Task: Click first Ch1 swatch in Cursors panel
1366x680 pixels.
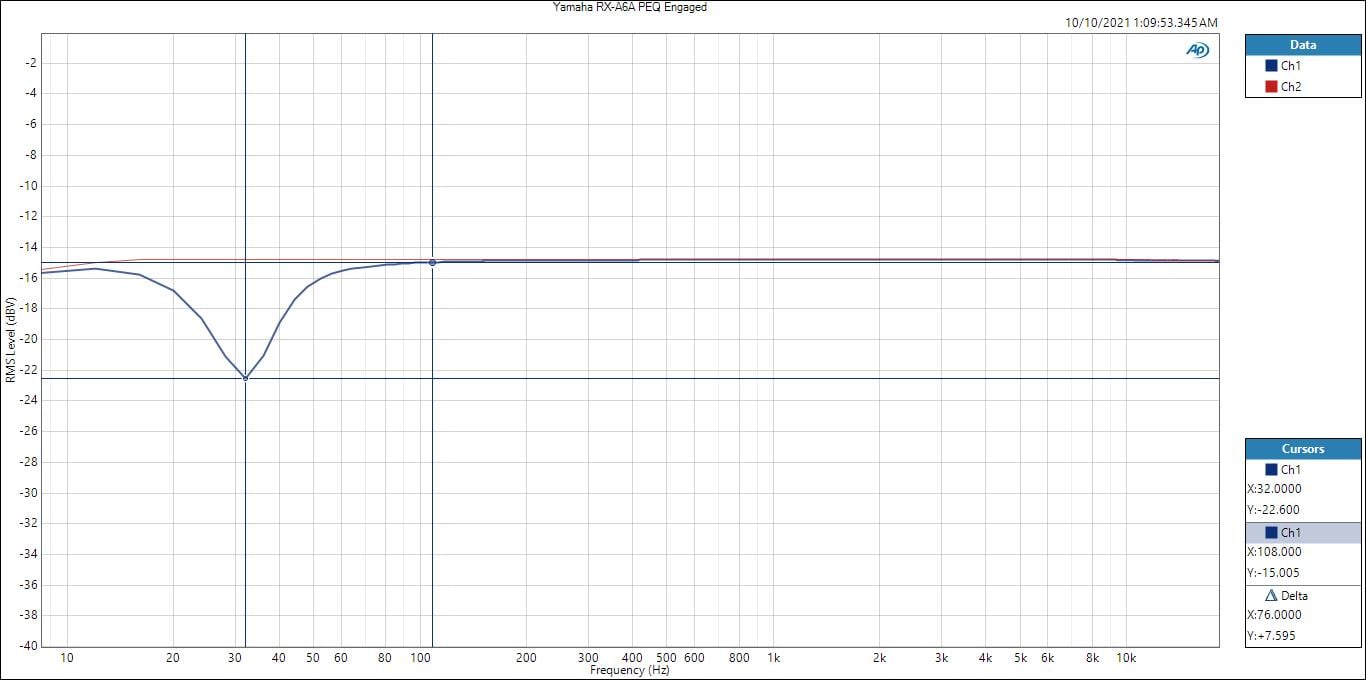Action: tap(1271, 469)
